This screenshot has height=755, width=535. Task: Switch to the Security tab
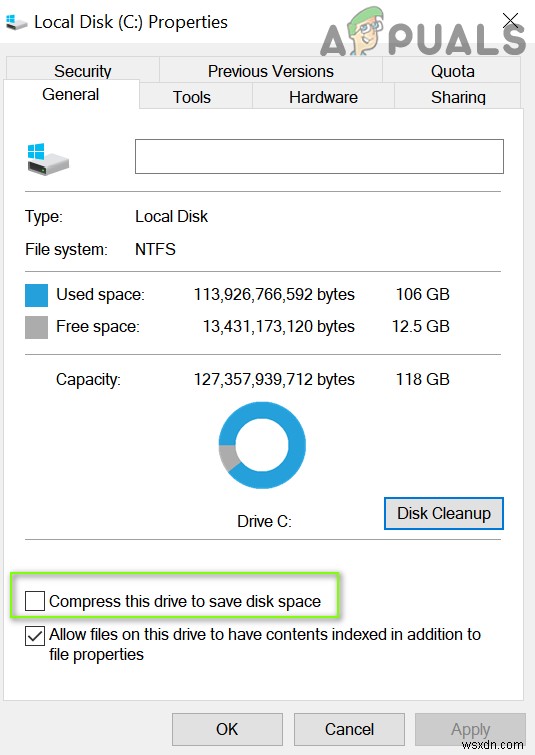82,71
